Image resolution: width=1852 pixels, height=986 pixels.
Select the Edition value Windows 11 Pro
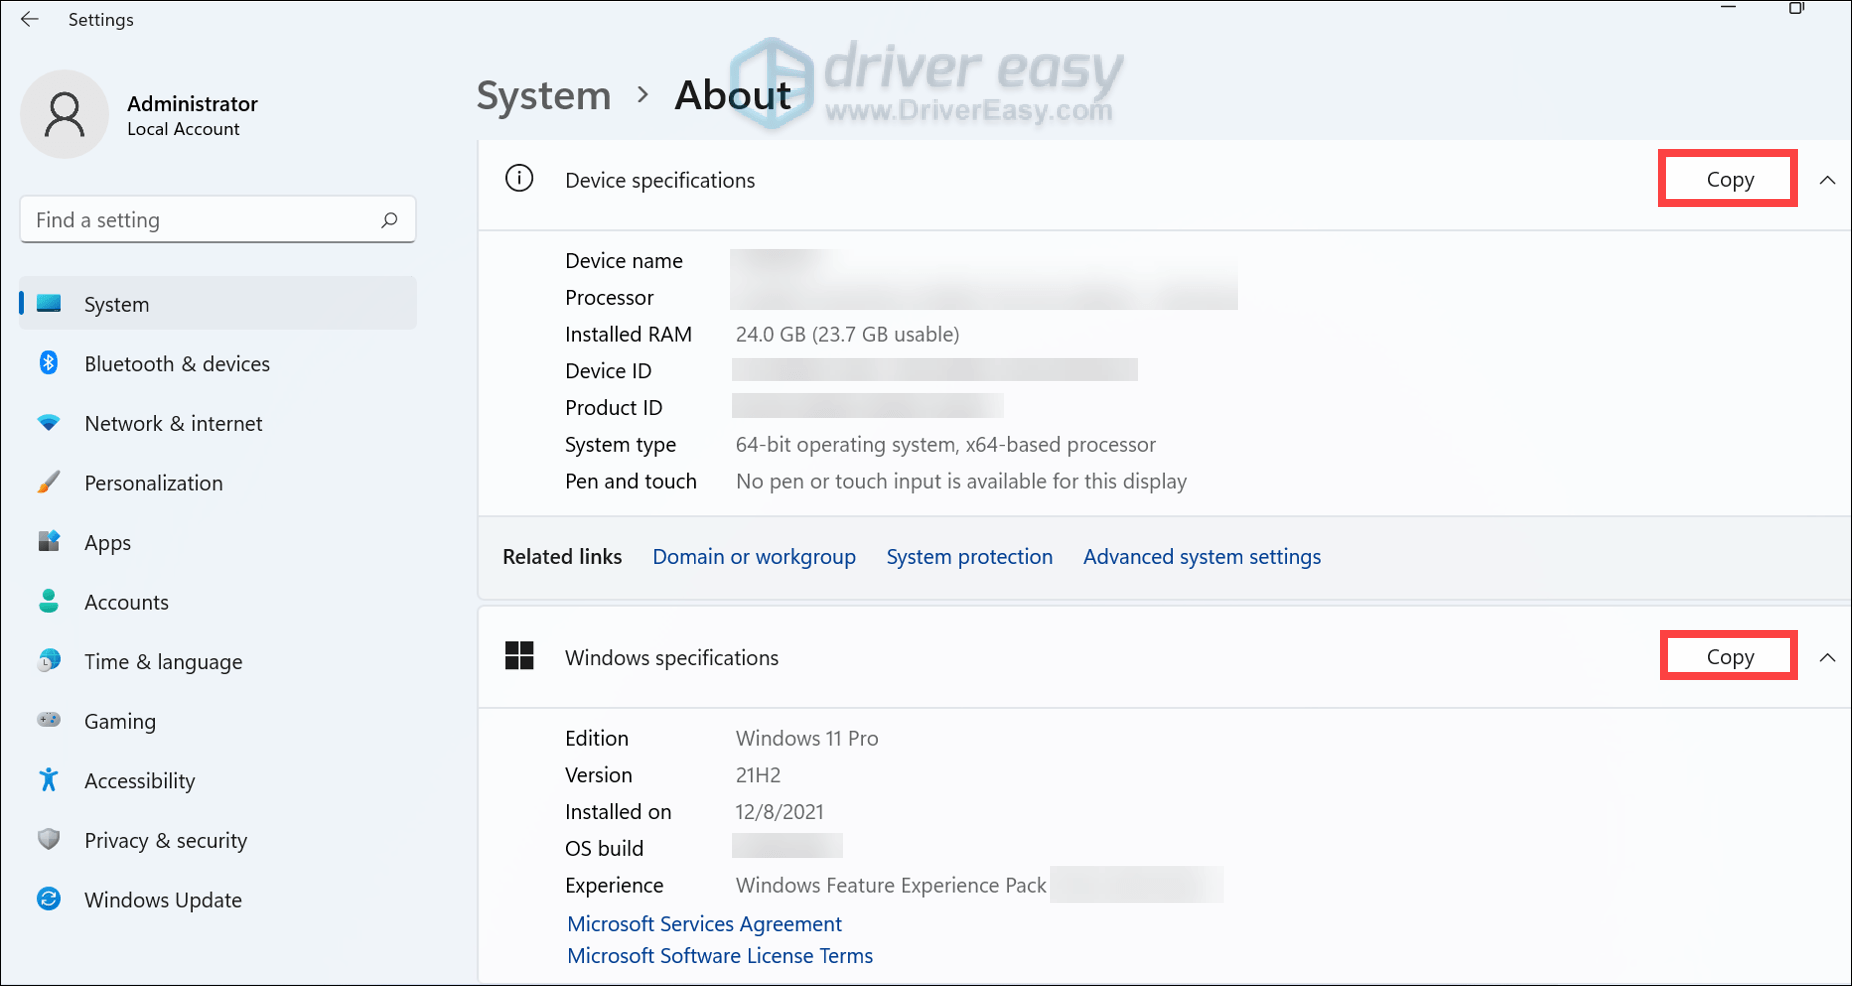click(x=807, y=739)
